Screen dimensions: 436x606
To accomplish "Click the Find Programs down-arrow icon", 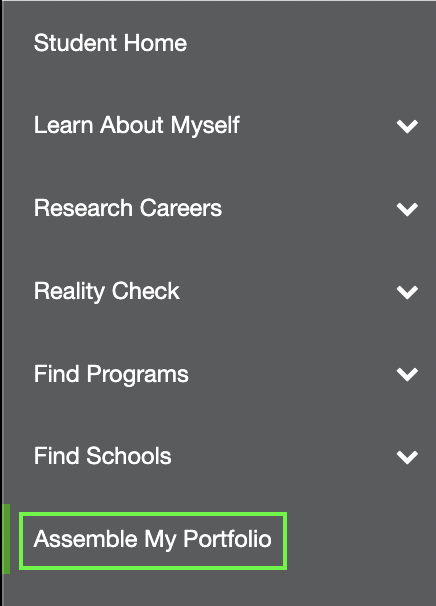I will coord(407,374).
